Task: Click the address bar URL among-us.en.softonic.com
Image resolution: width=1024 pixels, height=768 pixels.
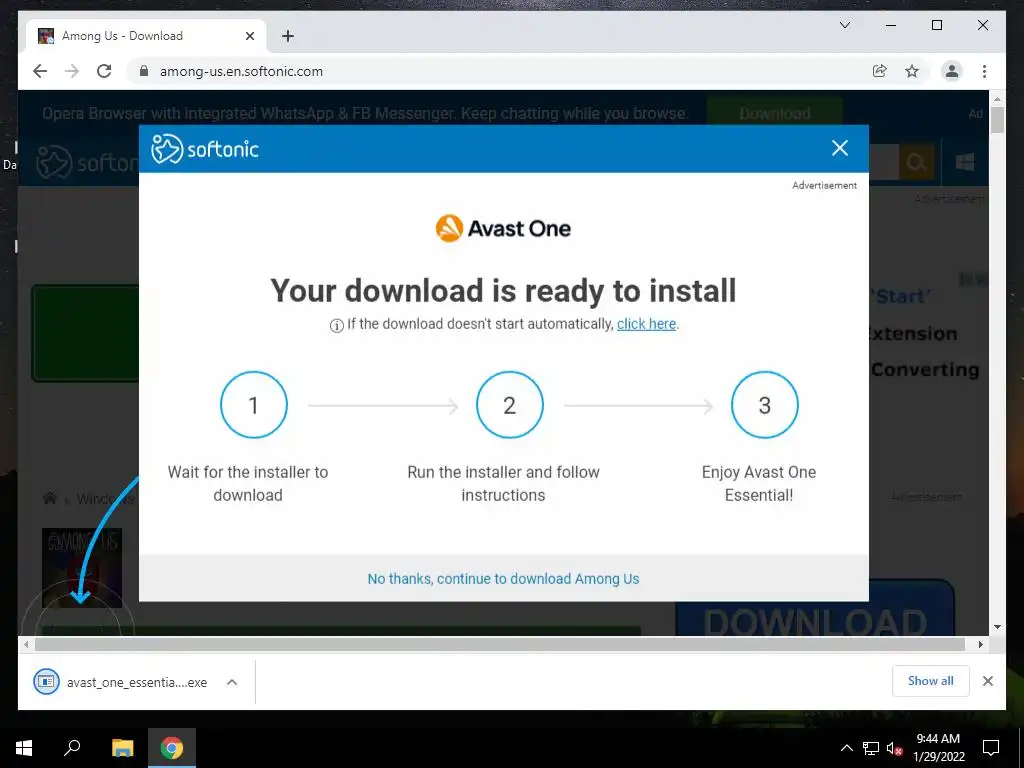Action: 241,71
